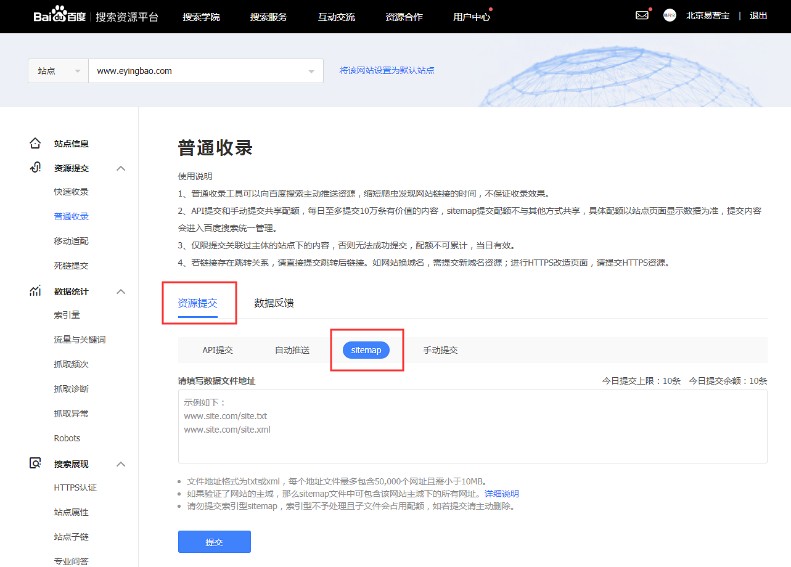Collapse the 数据统计 section chevron
791x567 pixels.
coord(121,291)
